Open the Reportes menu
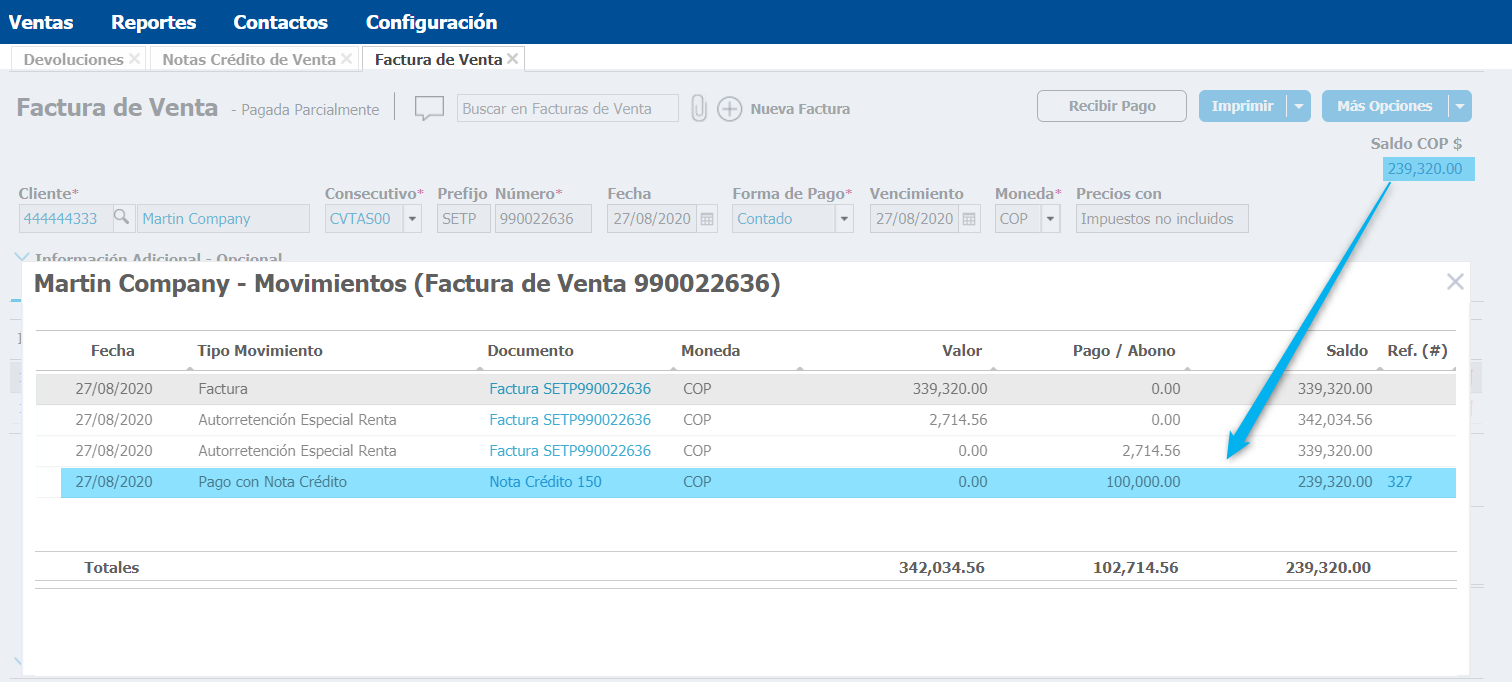Screen dimensions: 1512x682 coord(154,22)
